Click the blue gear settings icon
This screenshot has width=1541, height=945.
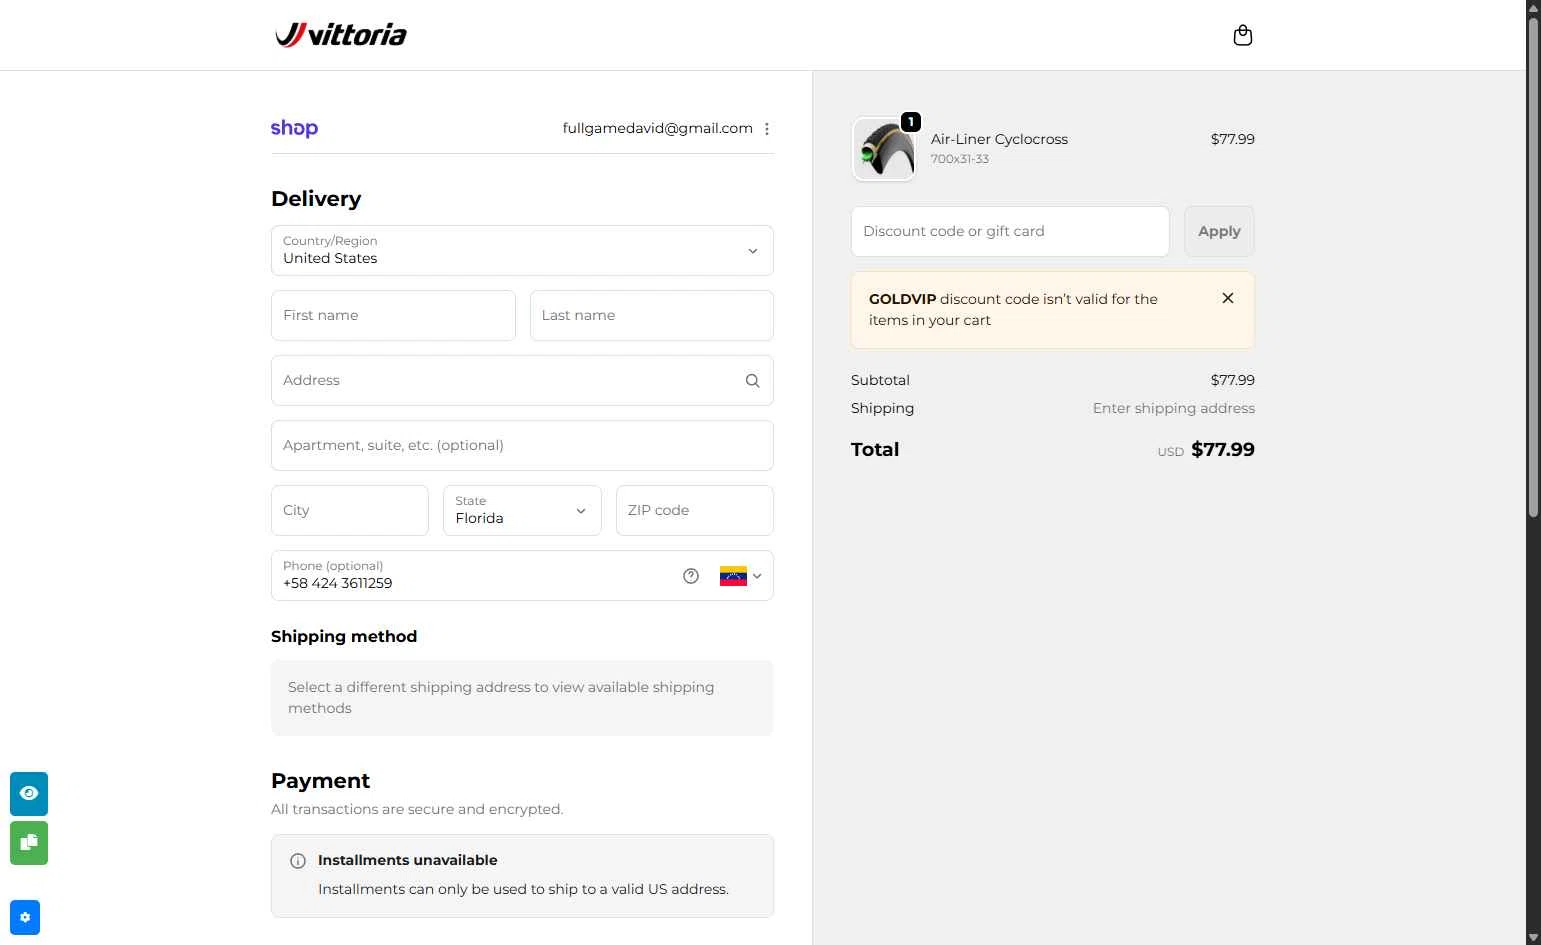(25, 917)
